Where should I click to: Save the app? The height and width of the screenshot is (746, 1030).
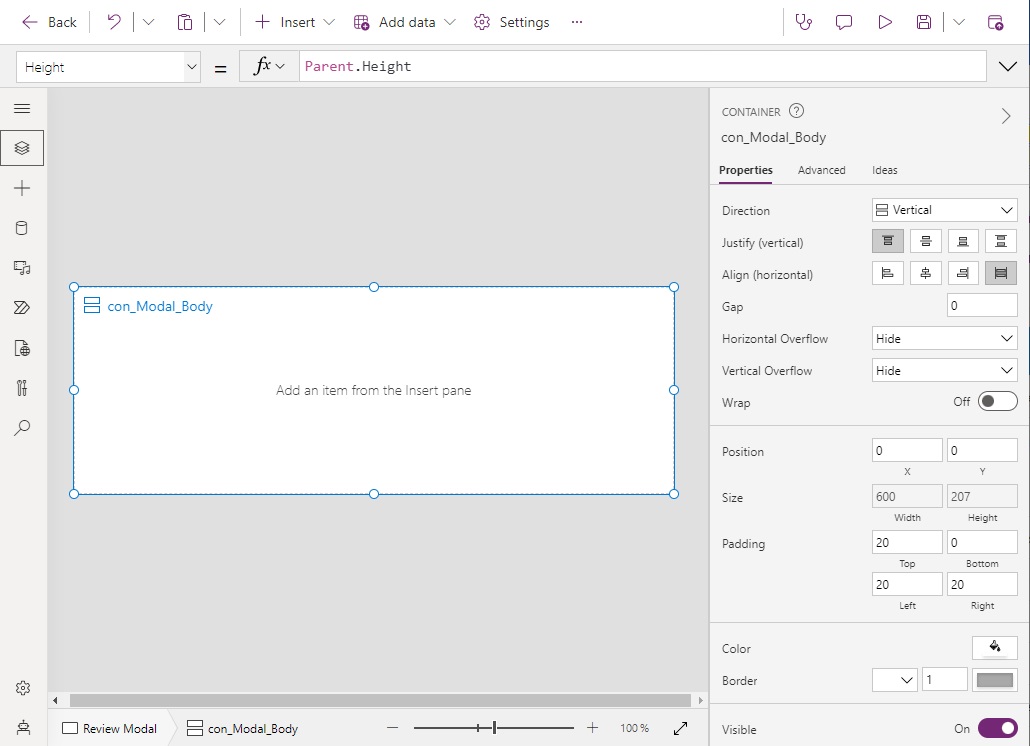pos(923,21)
